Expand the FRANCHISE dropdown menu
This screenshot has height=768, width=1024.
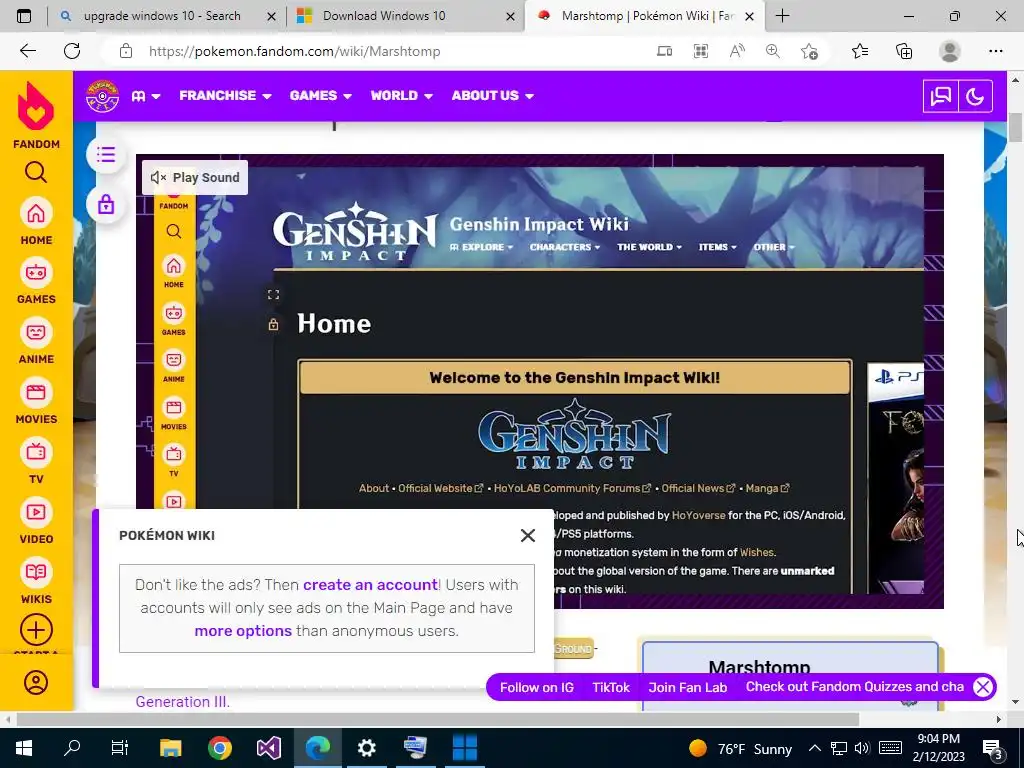pos(225,96)
